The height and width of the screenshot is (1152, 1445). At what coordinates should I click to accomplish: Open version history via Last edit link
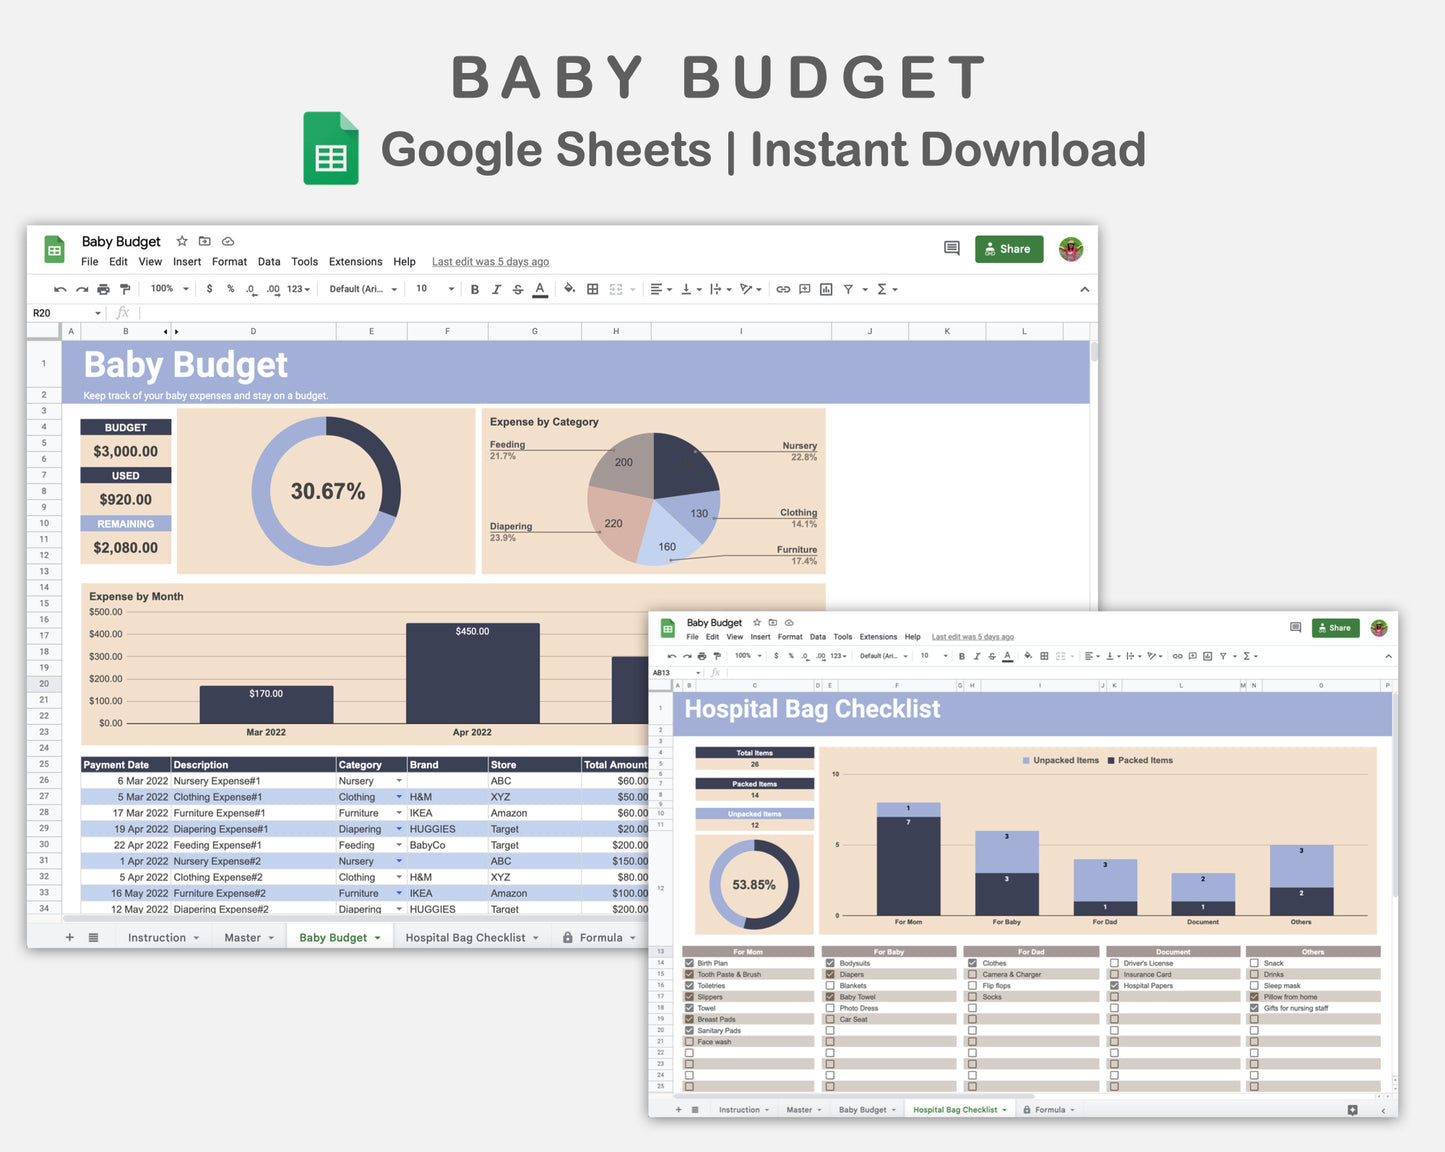[x=490, y=261]
